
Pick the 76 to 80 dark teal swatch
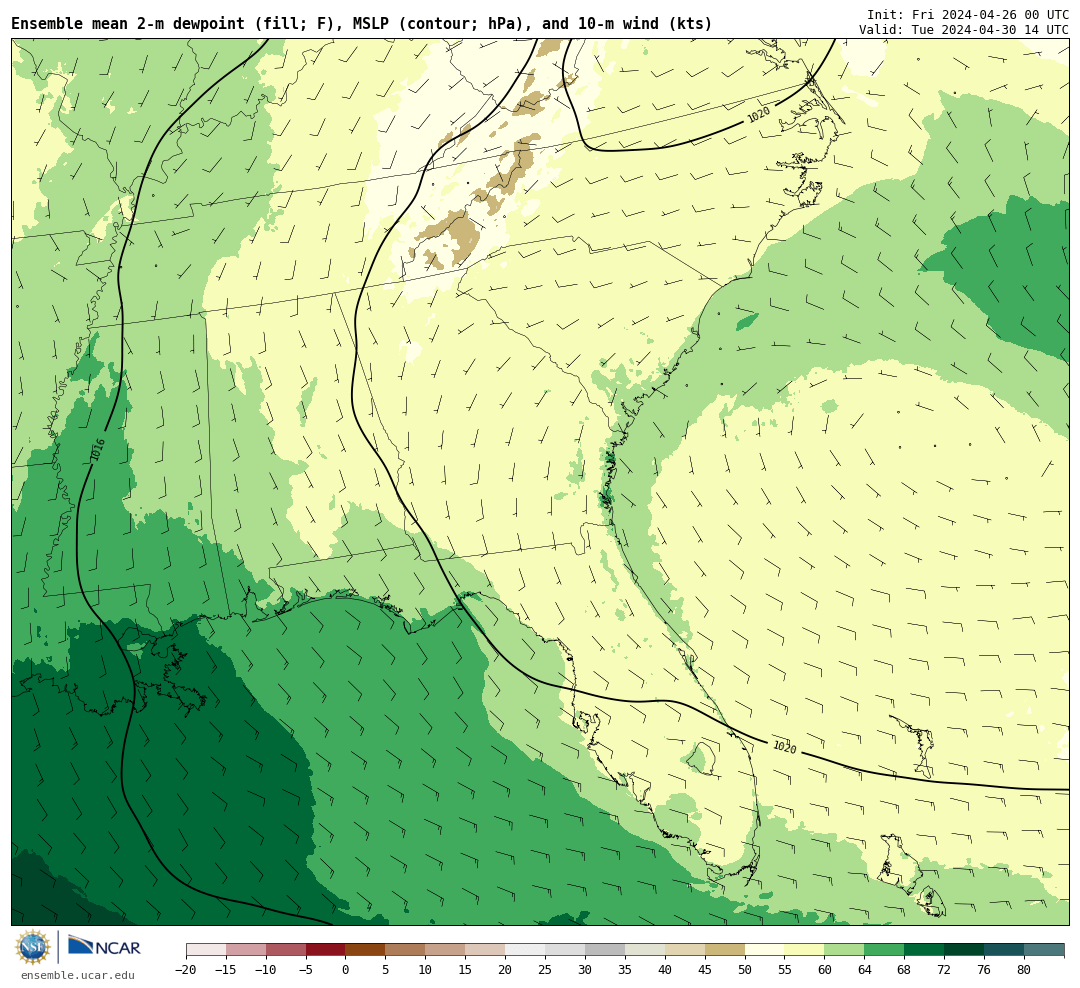(1005, 950)
